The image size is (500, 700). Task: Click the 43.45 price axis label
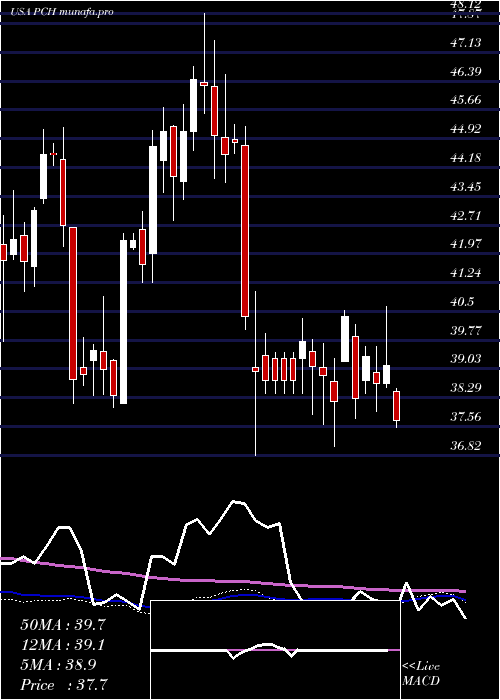coord(467,187)
